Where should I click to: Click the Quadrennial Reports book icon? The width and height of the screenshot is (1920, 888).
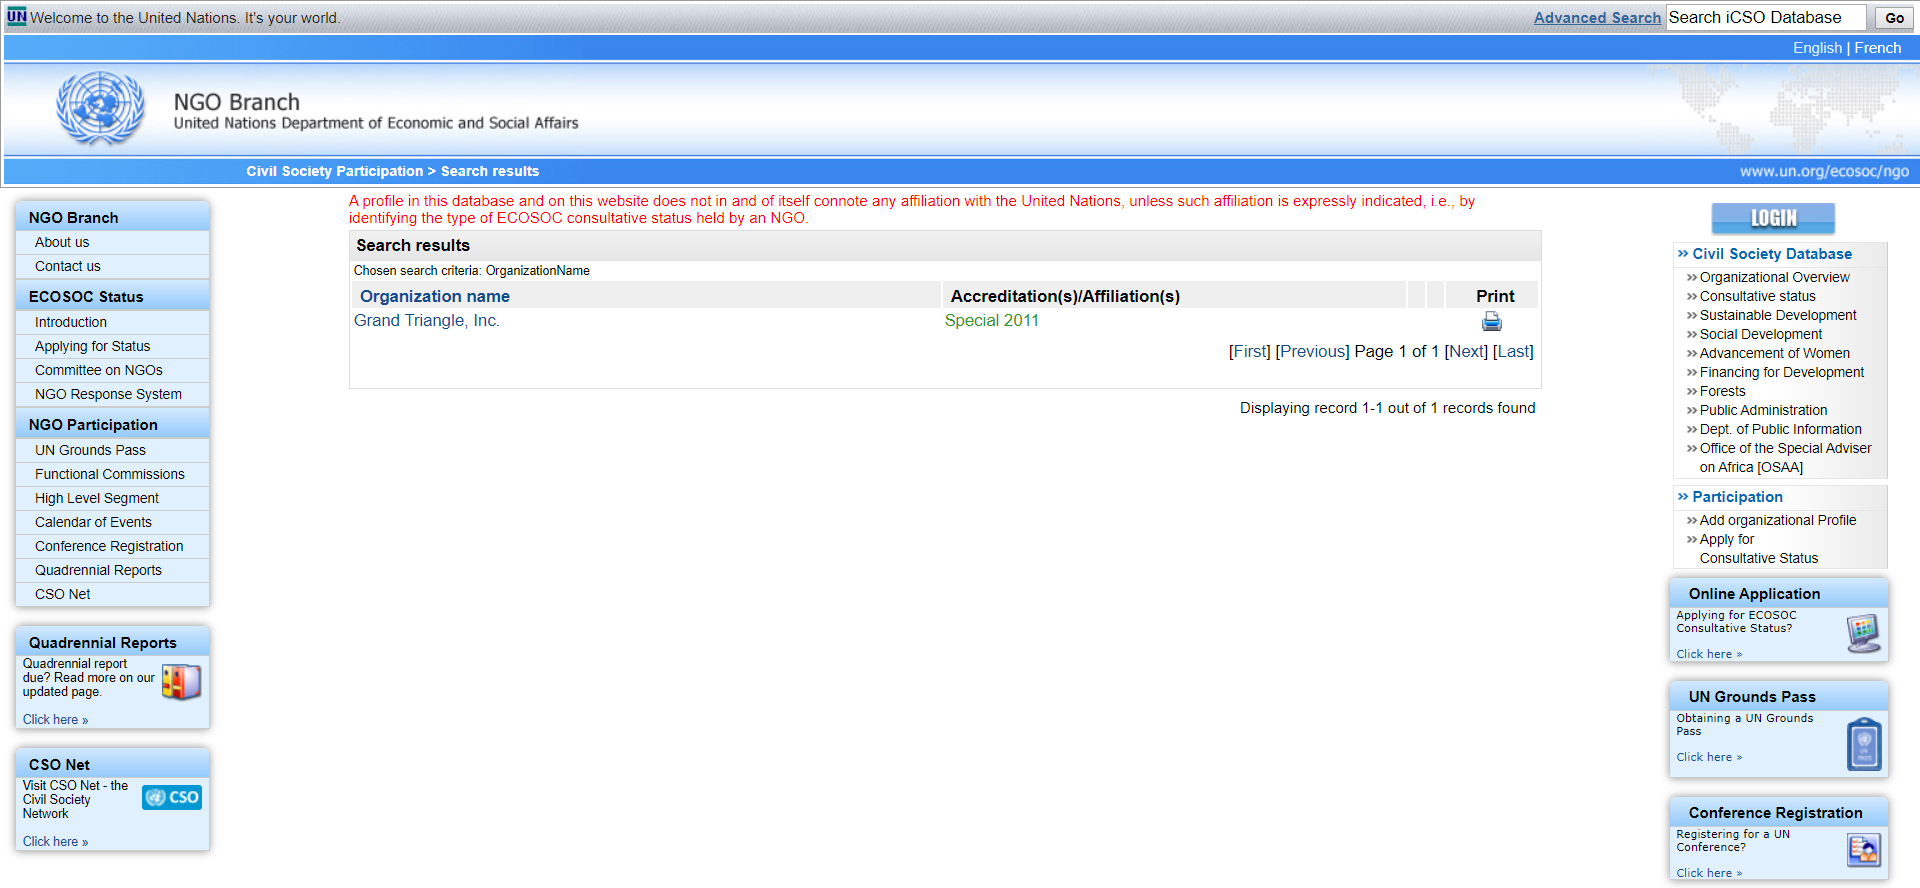[x=181, y=682]
